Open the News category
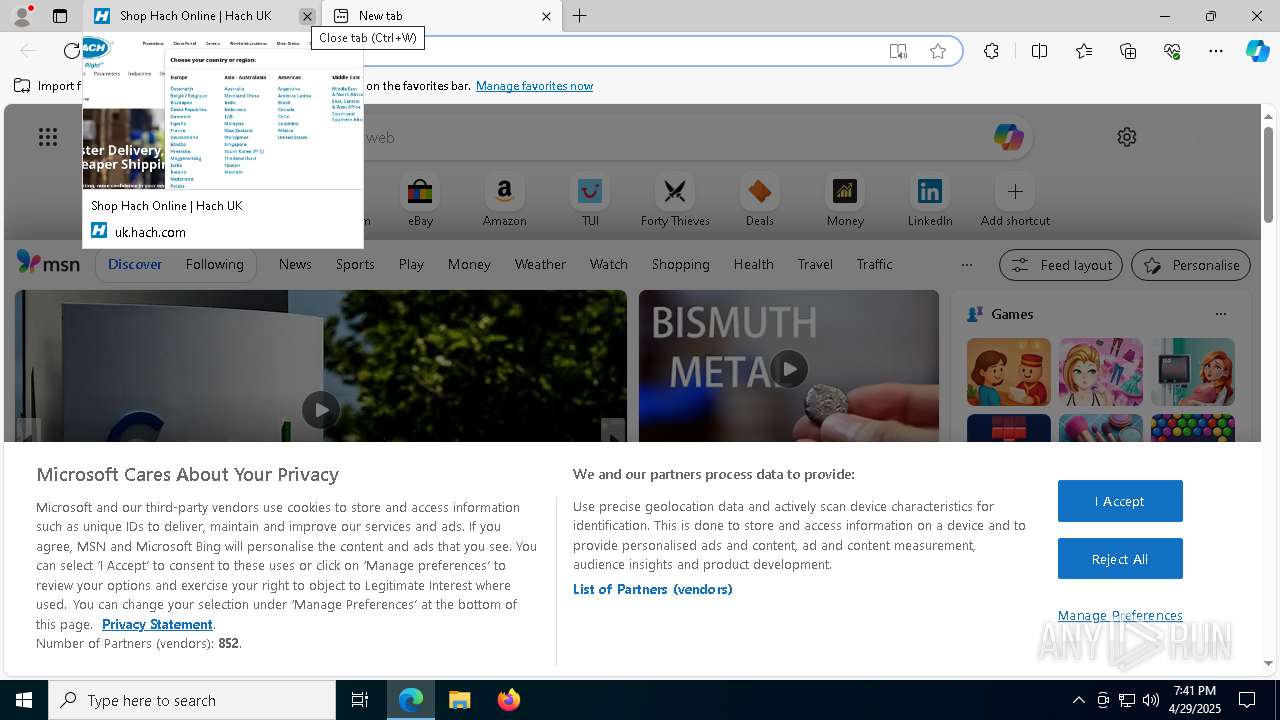1280x720 pixels. coord(295,264)
